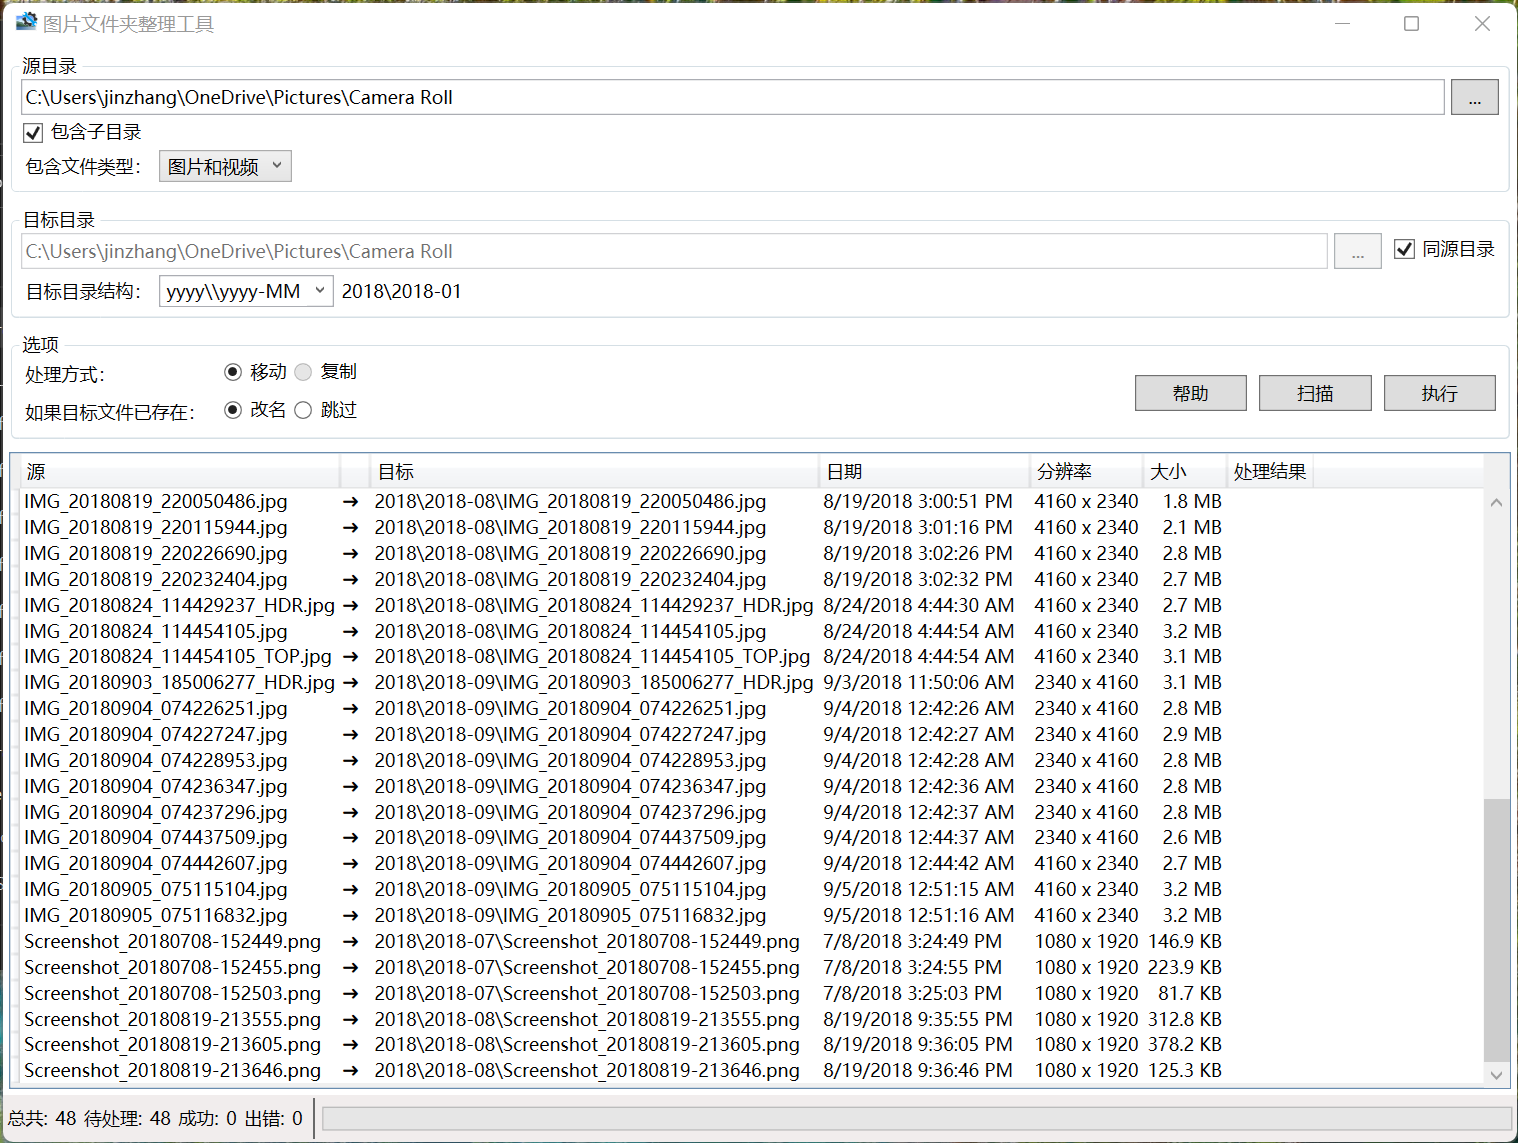Click target path 2018\2018-09\IMG_20180904_074227247.jpg
The height and width of the screenshot is (1143, 1518).
(x=571, y=734)
